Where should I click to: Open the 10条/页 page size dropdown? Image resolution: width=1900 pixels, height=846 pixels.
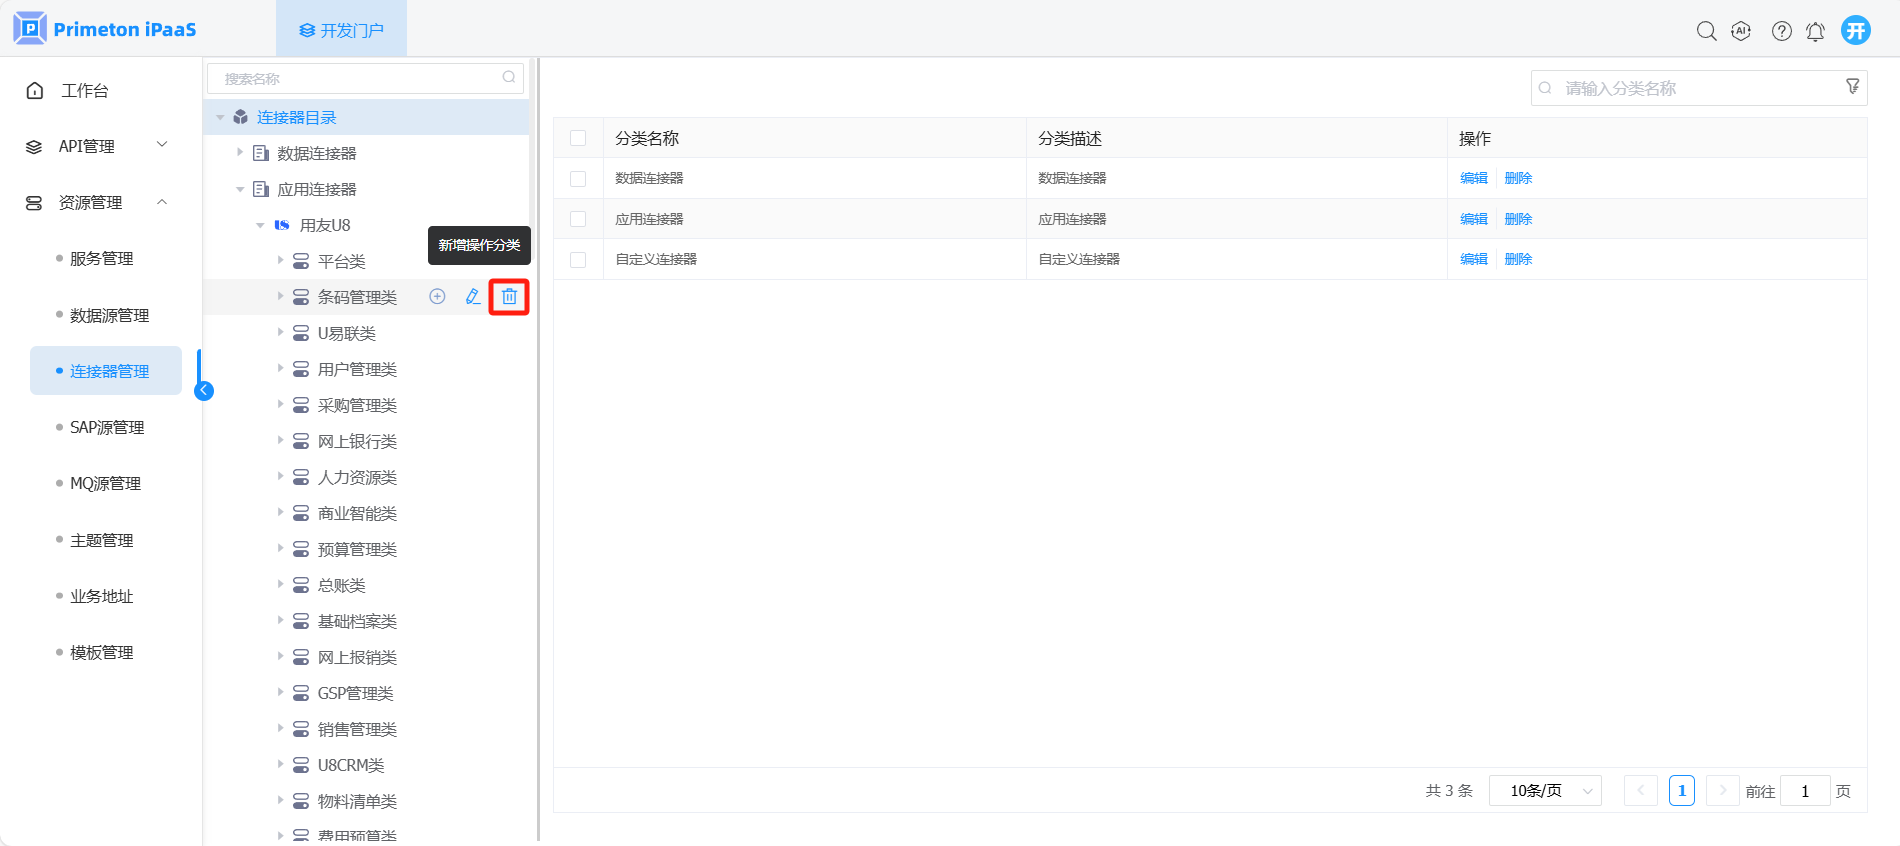coord(1545,791)
